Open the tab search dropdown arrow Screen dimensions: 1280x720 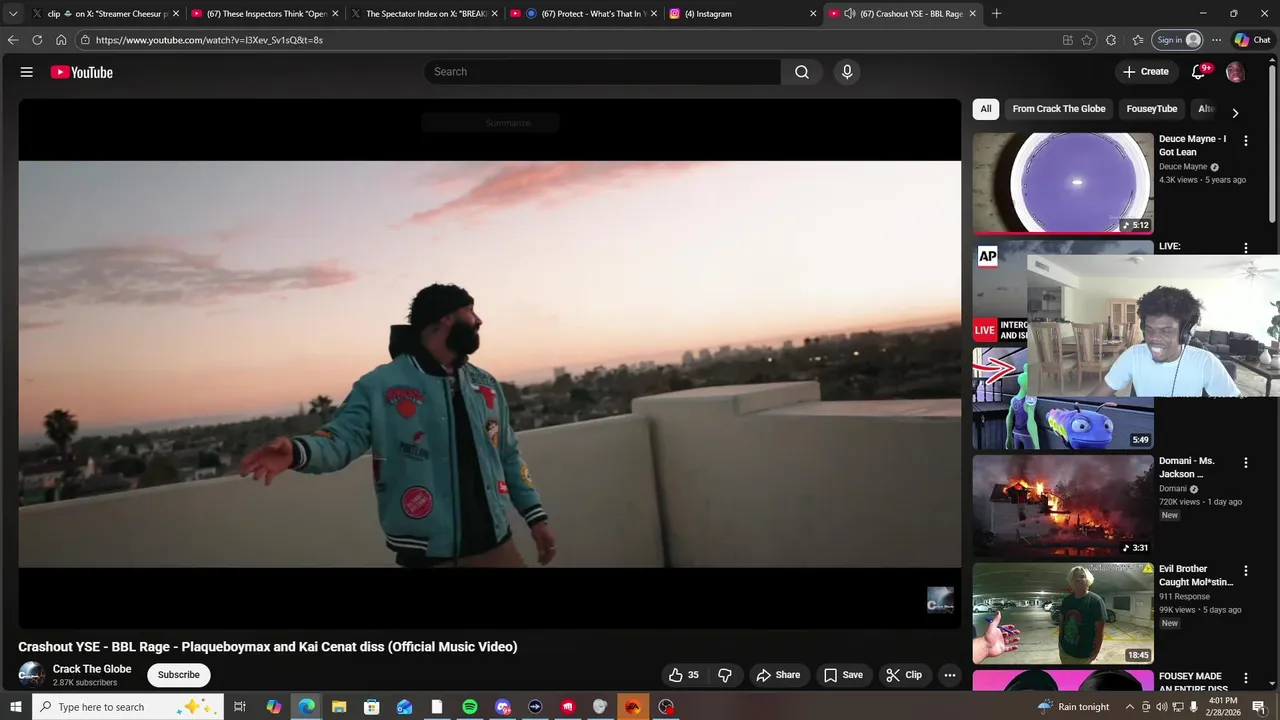click(13, 14)
